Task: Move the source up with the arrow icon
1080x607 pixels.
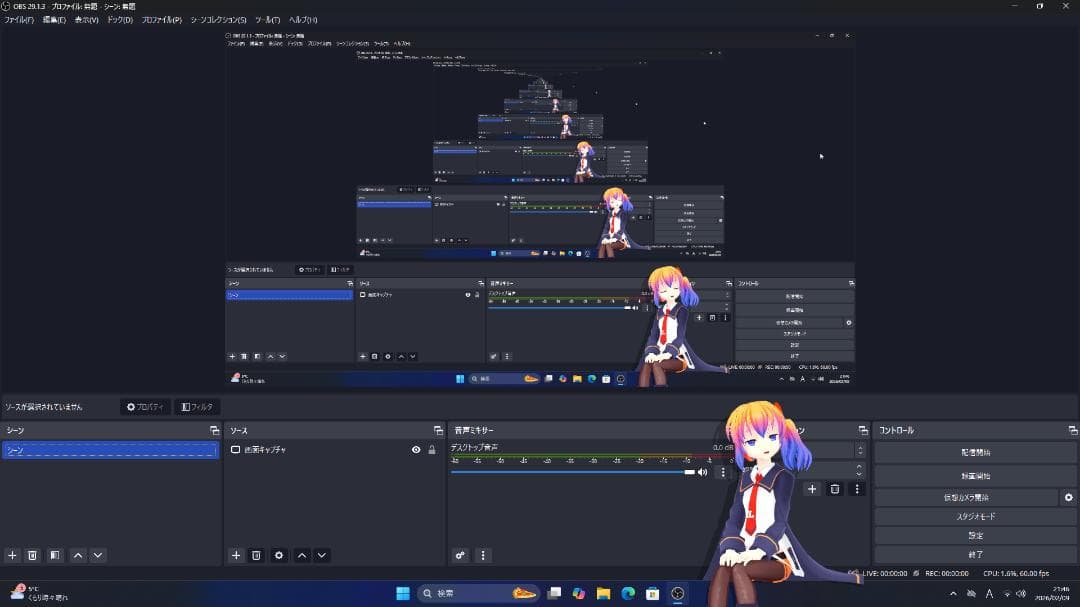Action: point(300,555)
